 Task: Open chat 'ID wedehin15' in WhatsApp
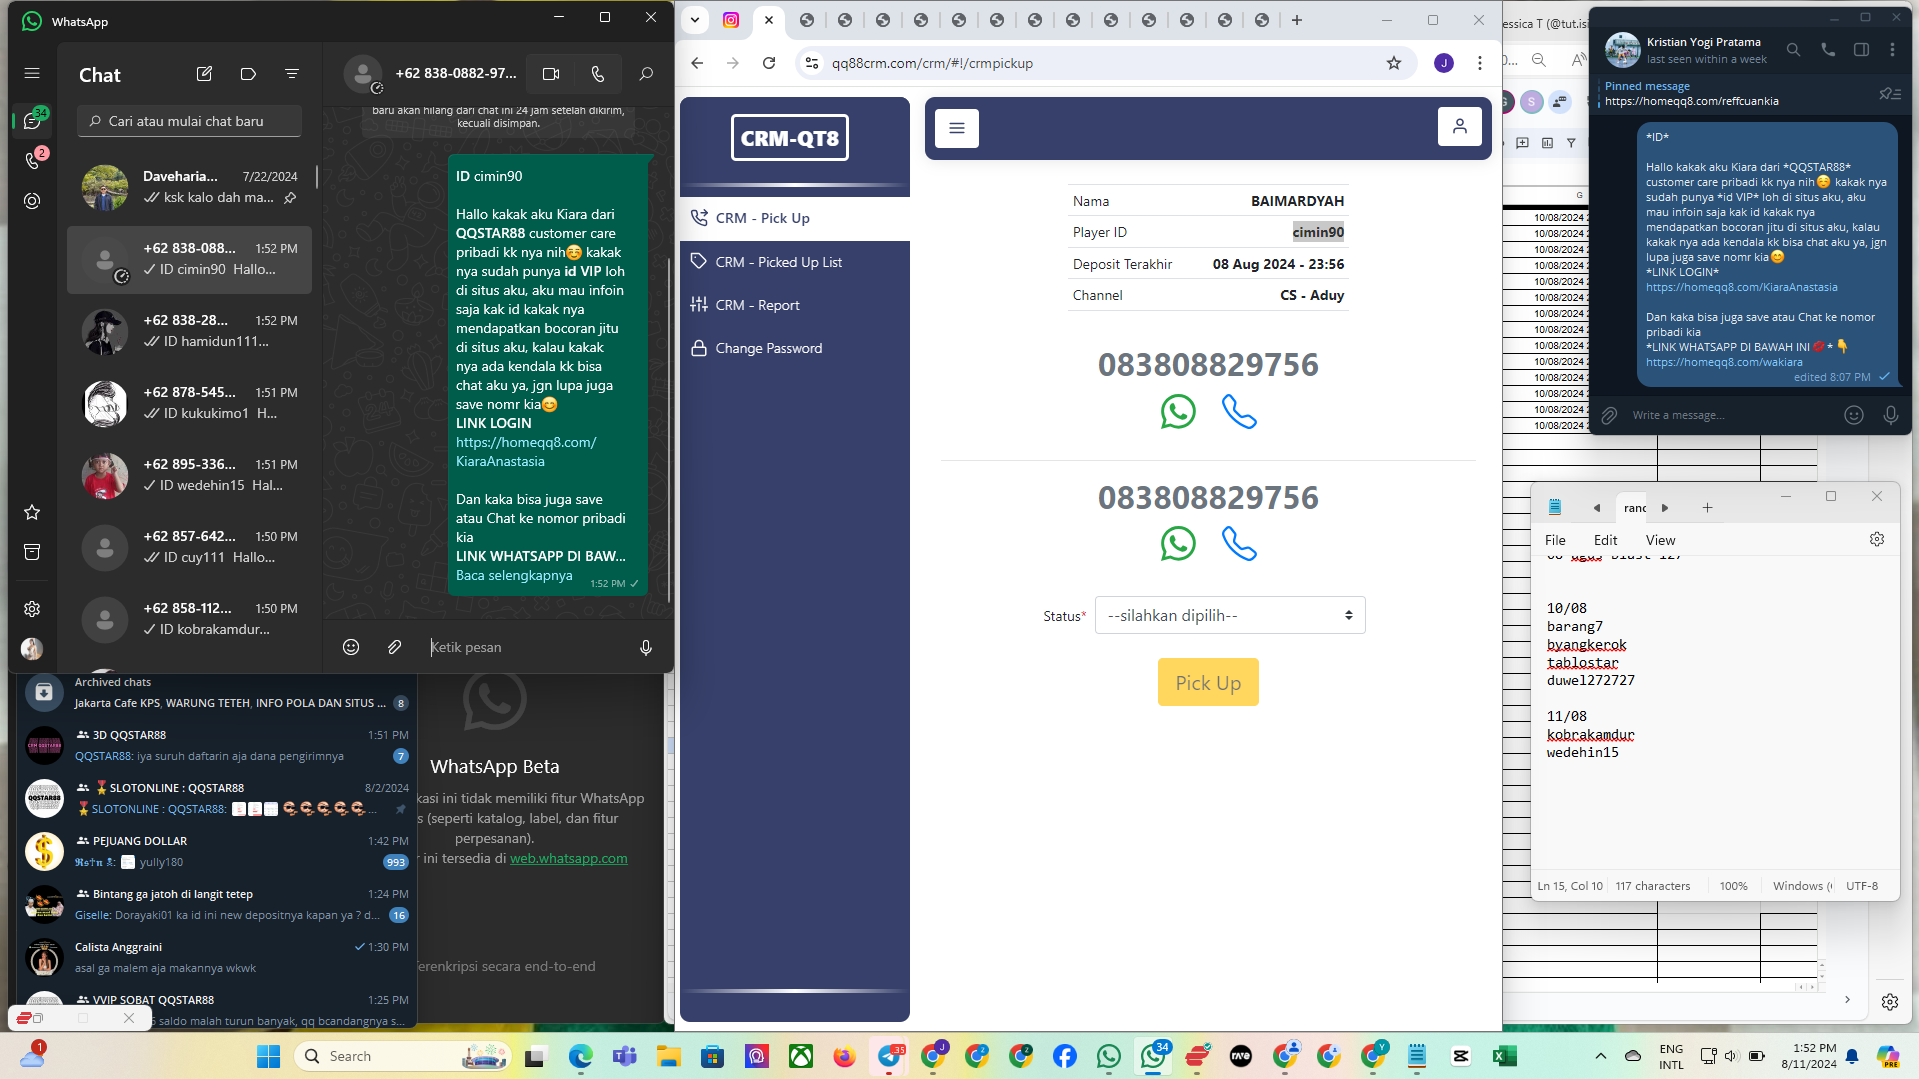190,475
